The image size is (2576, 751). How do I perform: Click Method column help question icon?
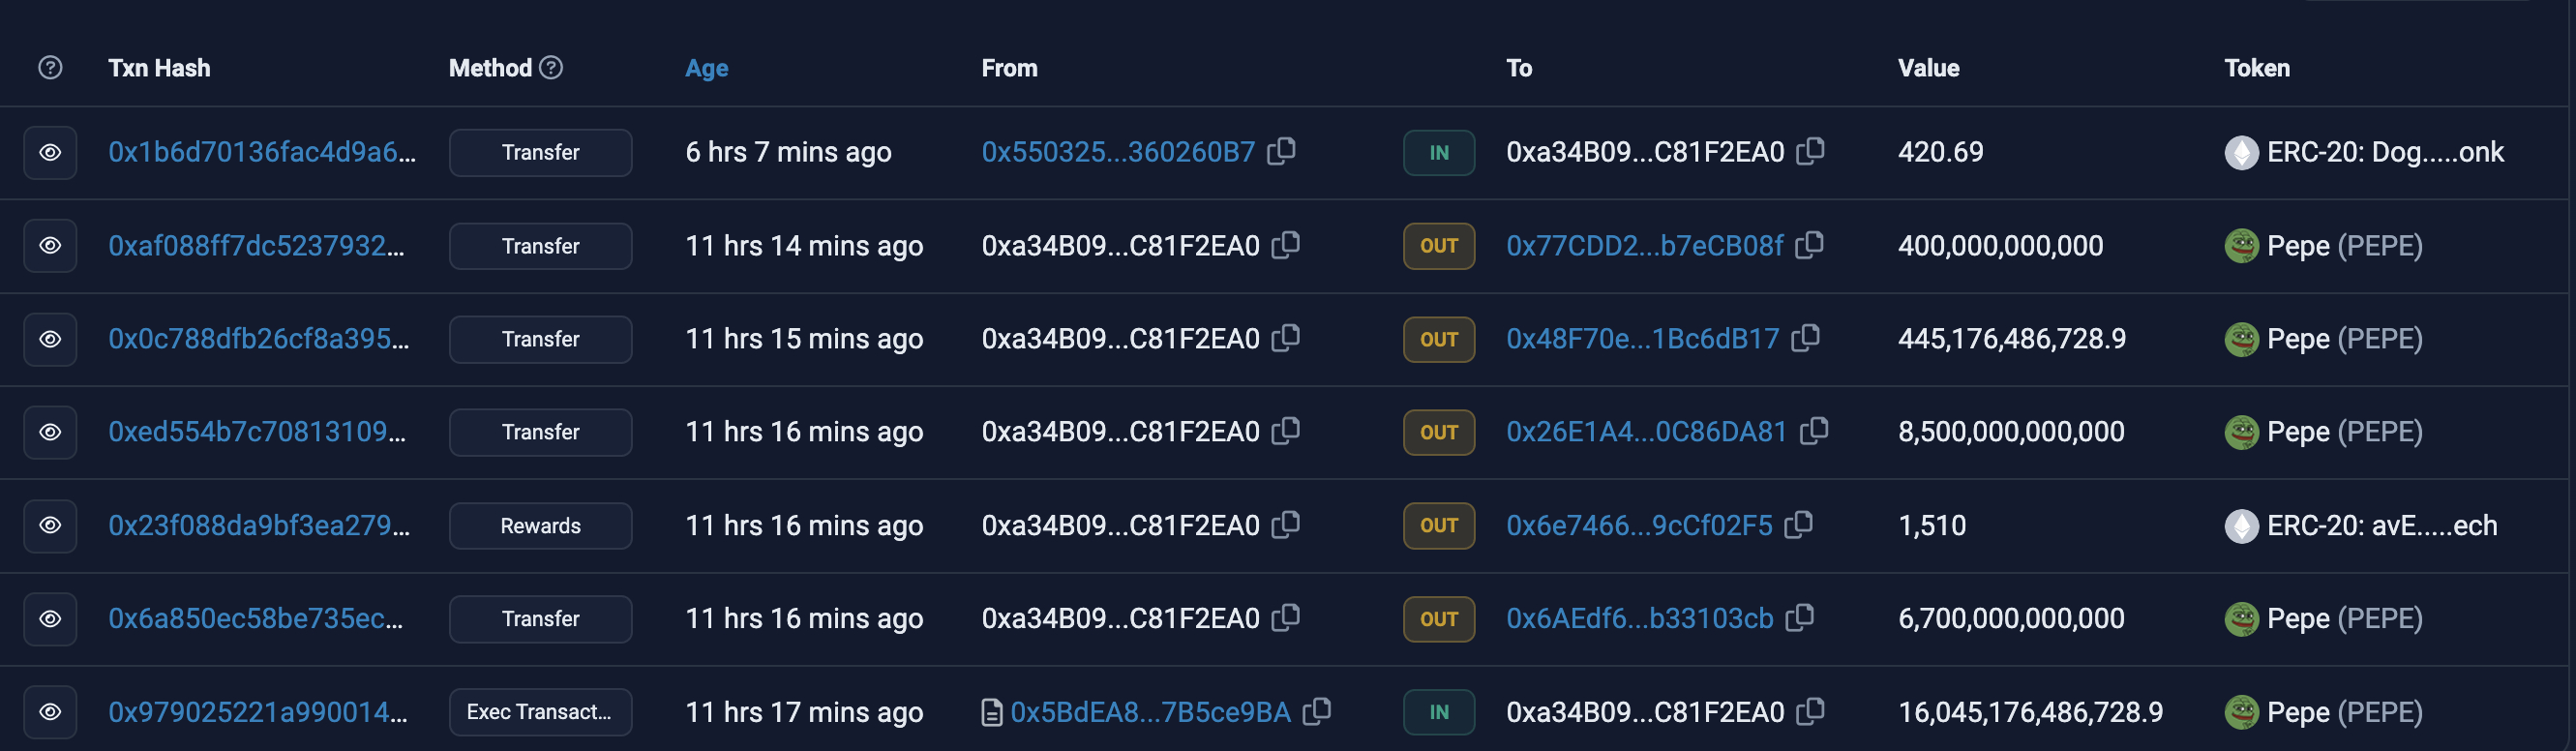[551, 67]
